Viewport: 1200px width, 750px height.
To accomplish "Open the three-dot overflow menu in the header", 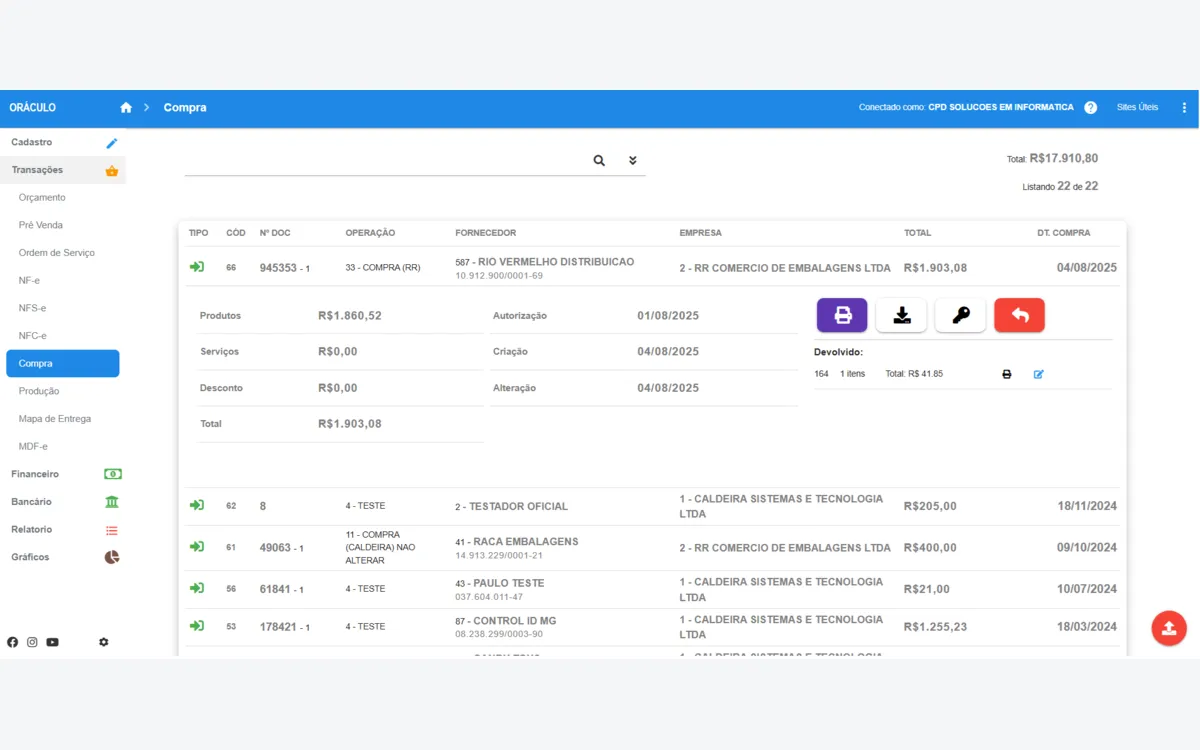I will tap(1184, 107).
